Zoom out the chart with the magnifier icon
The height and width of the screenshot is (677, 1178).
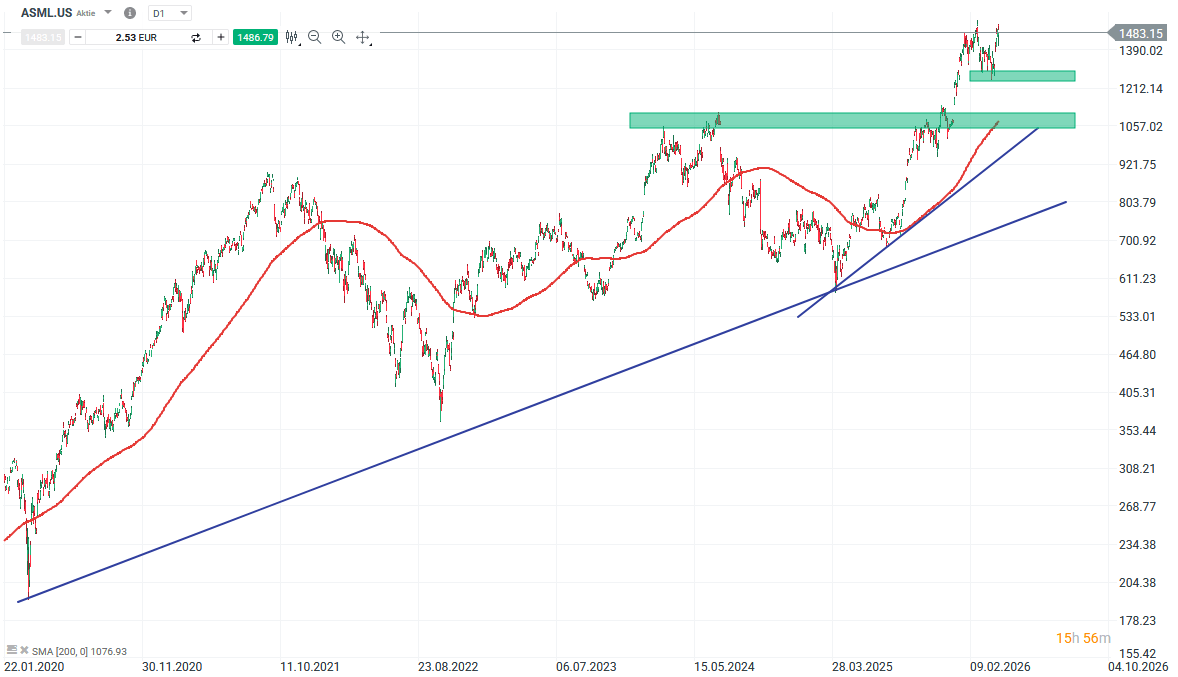[x=314, y=37]
